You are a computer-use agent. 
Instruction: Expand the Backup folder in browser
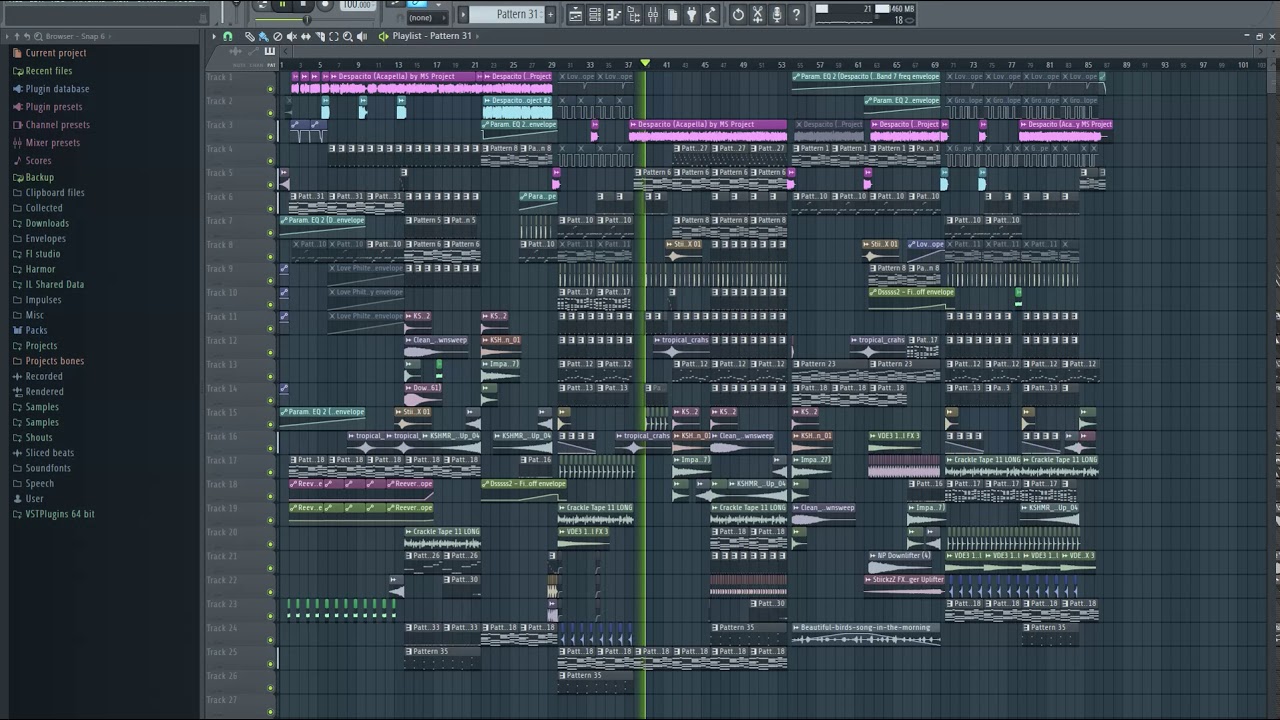coord(39,177)
